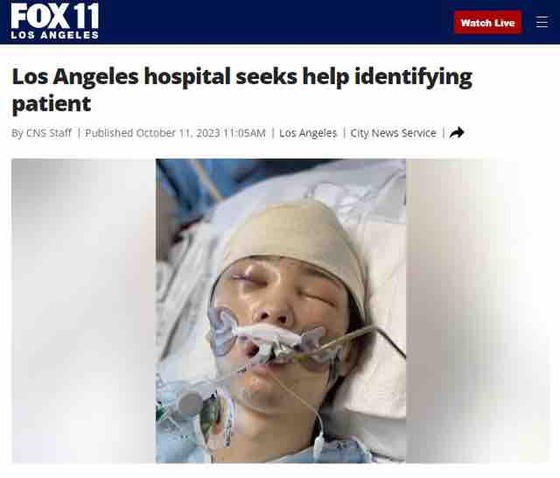The width and height of the screenshot is (560, 478).
Task: Click the blurred left side of article image
Action: [84, 310]
